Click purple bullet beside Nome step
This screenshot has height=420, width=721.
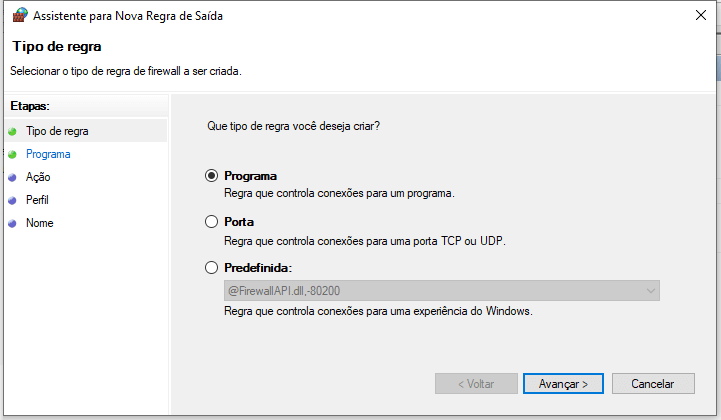point(12,224)
